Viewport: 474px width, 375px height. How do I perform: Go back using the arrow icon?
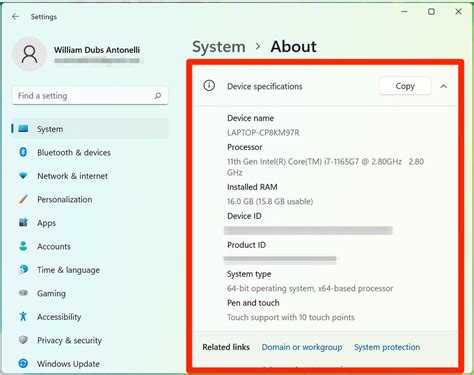pyautogui.click(x=15, y=16)
